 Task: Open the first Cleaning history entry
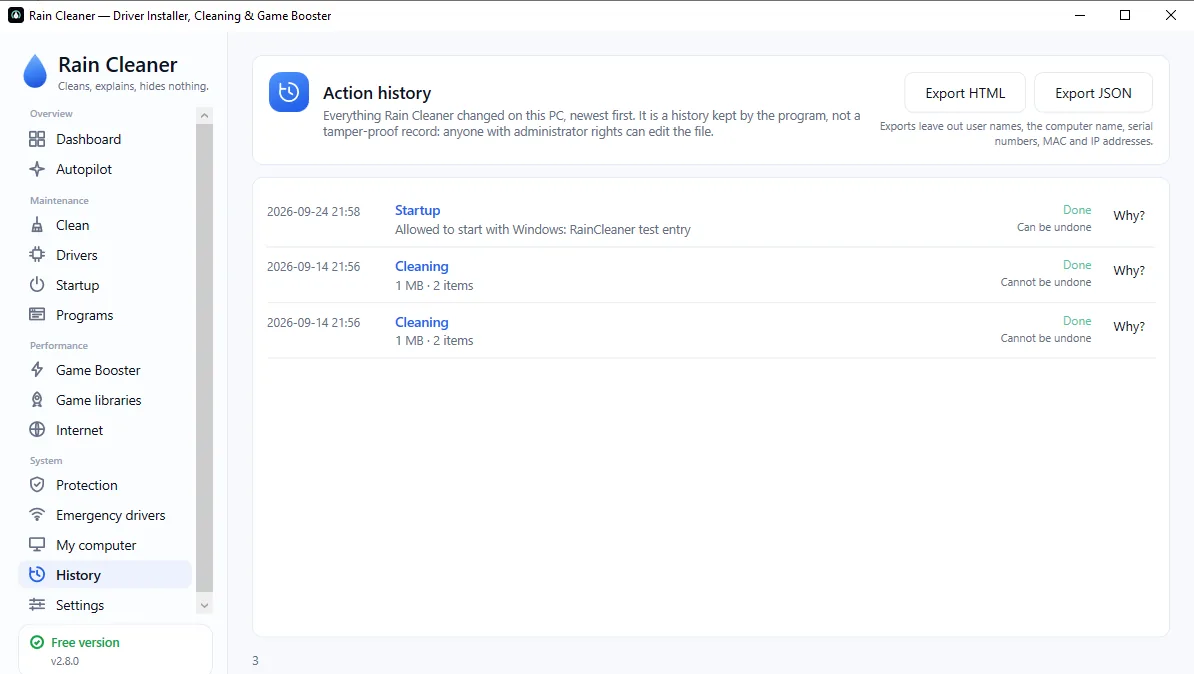pos(421,267)
